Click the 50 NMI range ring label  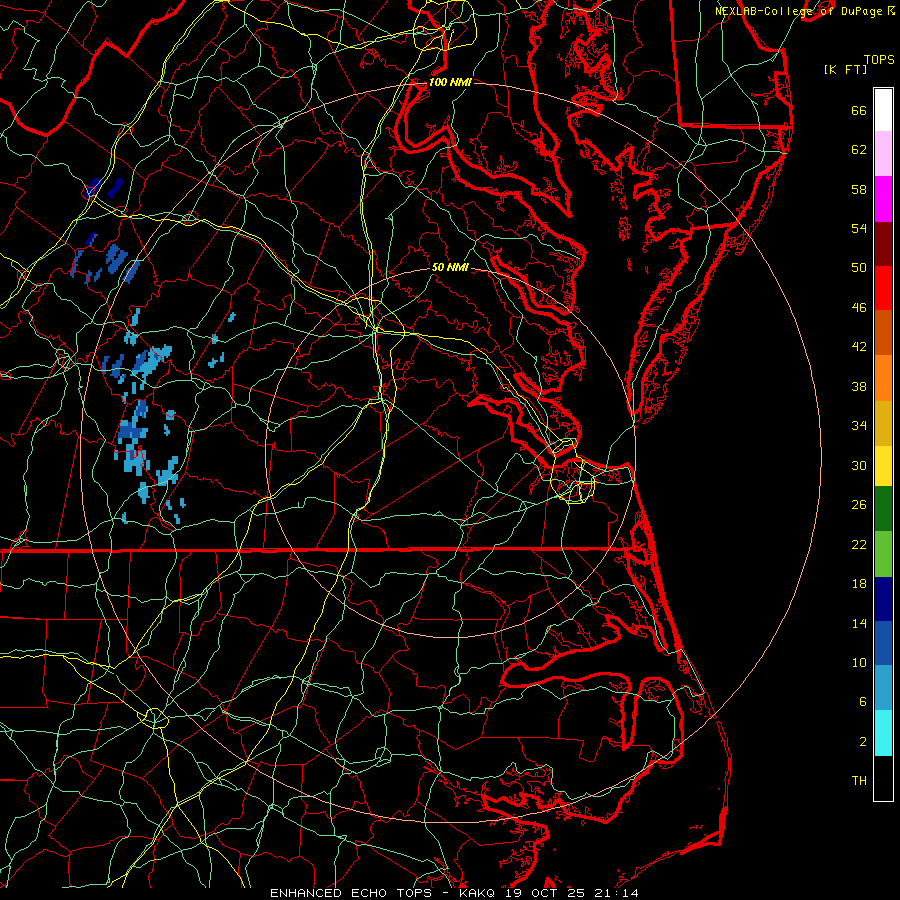click(450, 267)
